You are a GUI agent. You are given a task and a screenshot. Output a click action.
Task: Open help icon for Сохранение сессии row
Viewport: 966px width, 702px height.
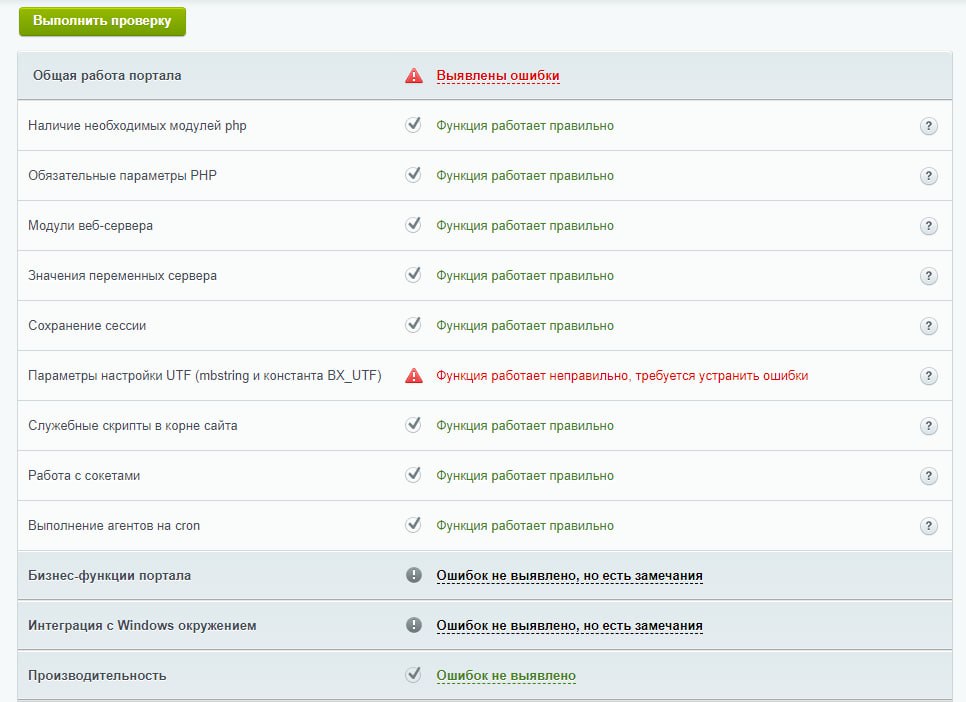(x=928, y=326)
